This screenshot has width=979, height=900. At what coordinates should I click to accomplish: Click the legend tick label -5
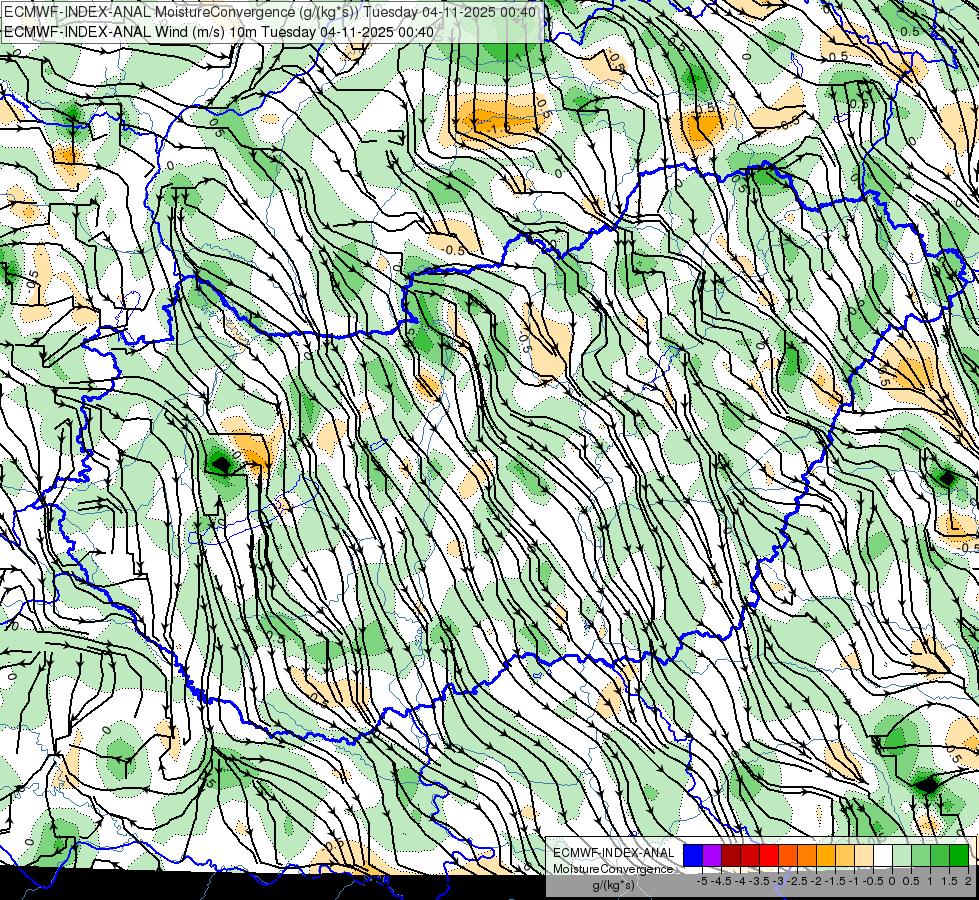[702, 881]
